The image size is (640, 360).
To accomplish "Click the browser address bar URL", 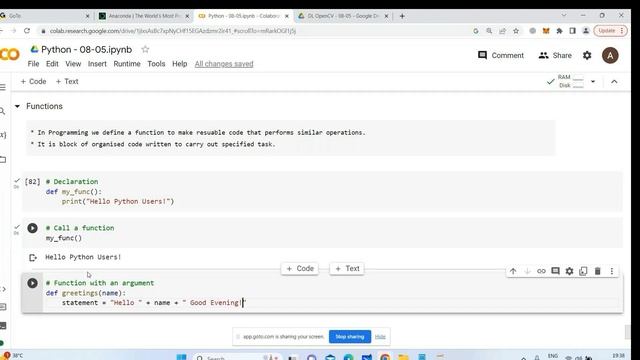I will [x=173, y=31].
